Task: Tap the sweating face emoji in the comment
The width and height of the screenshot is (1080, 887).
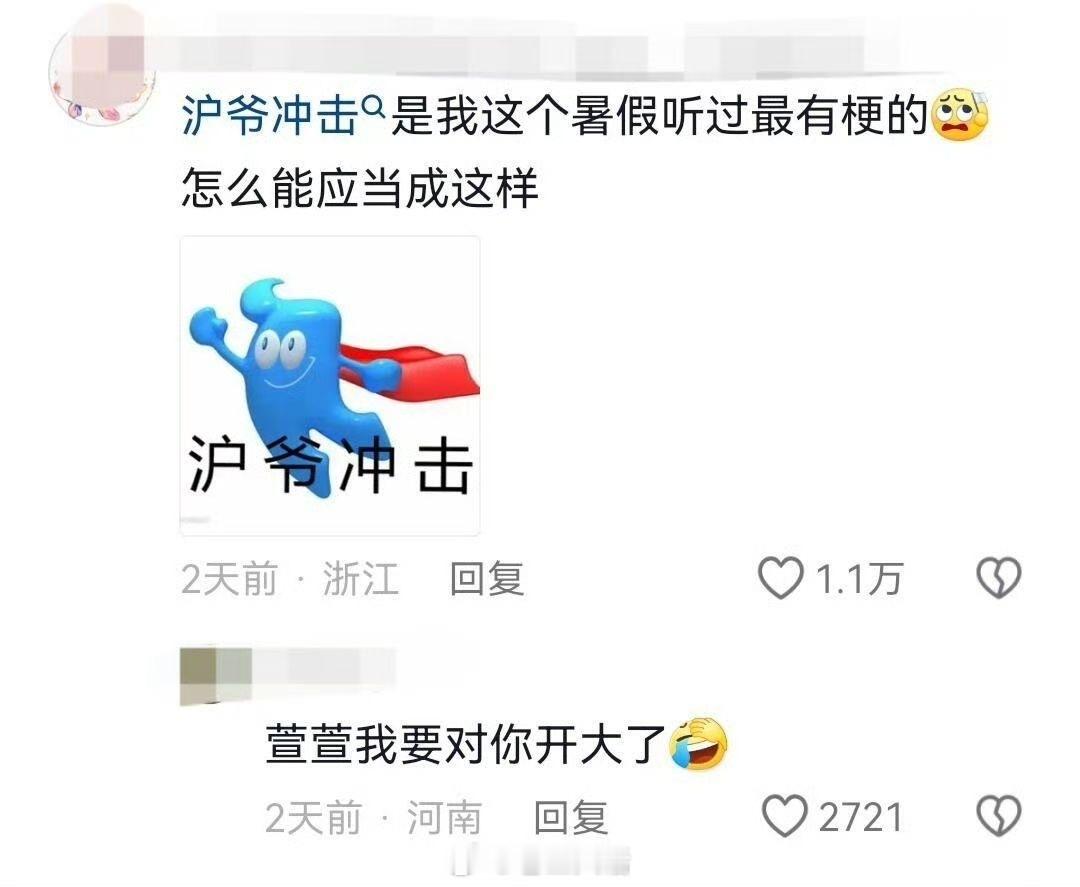Action: coord(959,115)
